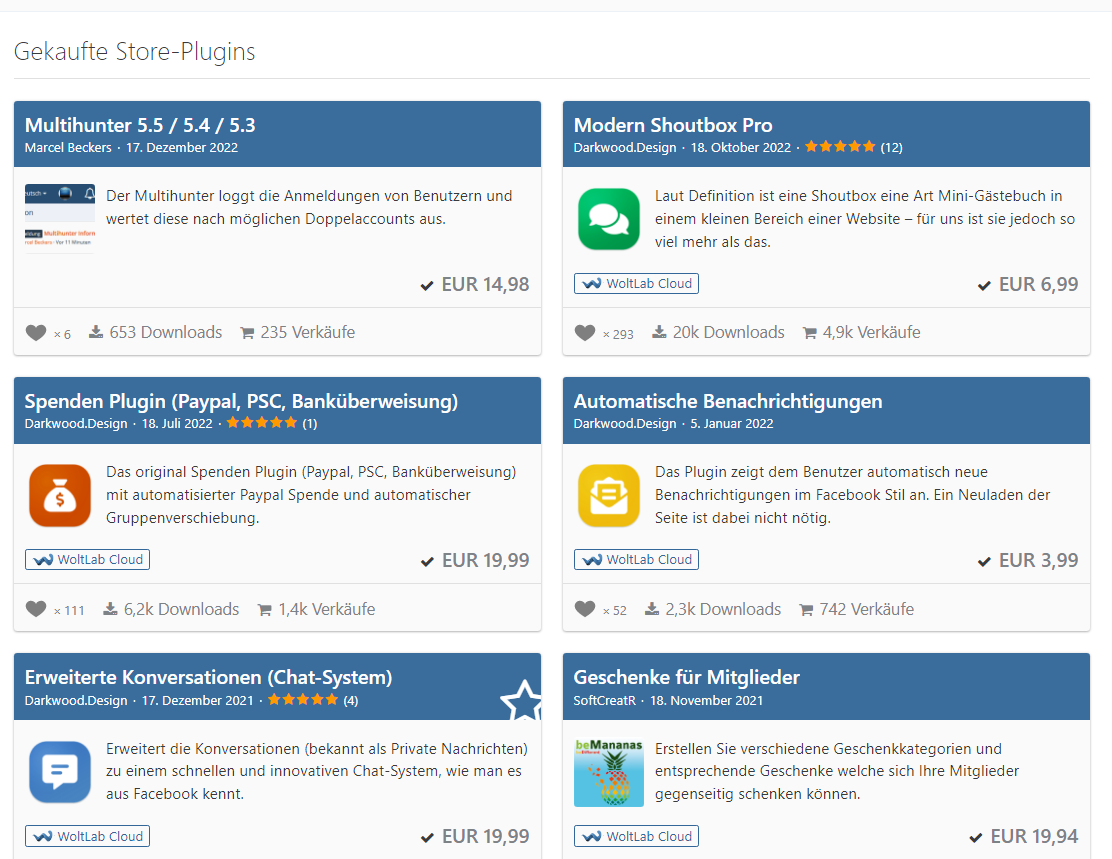1112x859 pixels.
Task: Click SoftCreatR author link
Action: click(x=606, y=700)
